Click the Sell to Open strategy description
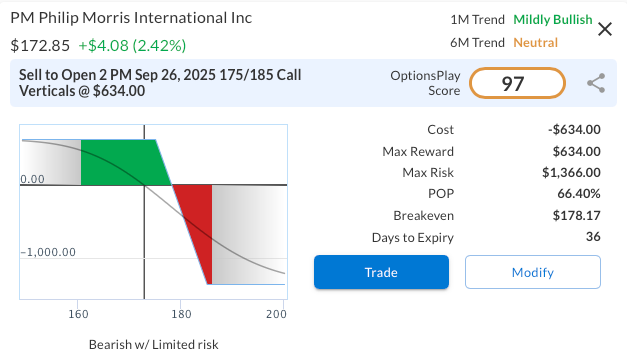The image size is (627, 361). [x=160, y=83]
